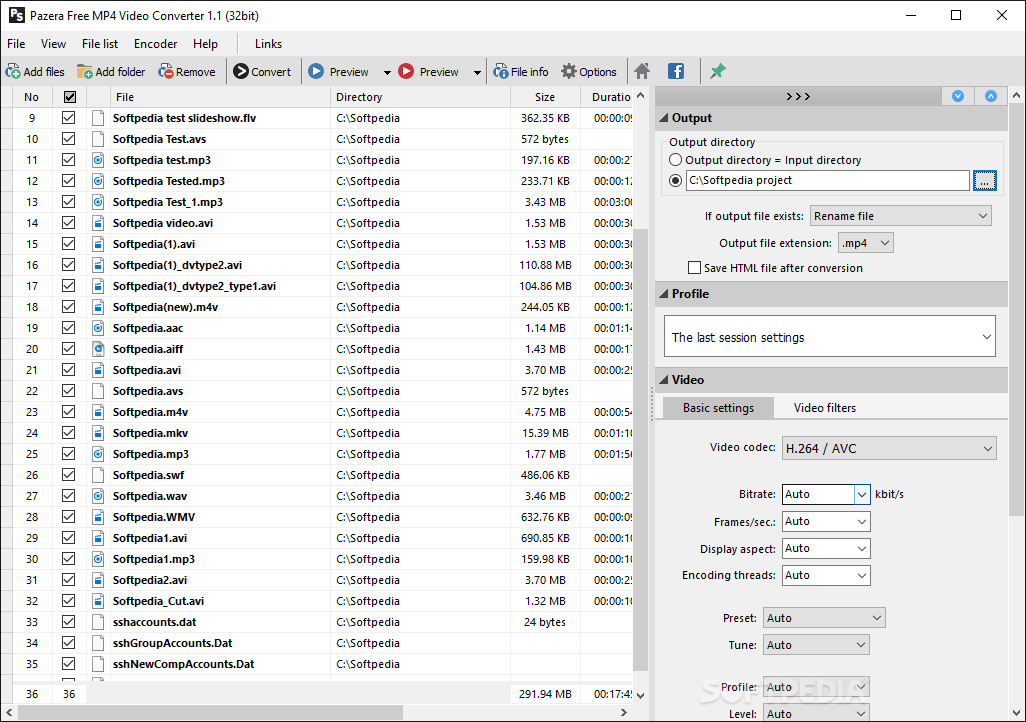Open blue Preview dropdown arrow
1026x722 pixels.
(387, 72)
